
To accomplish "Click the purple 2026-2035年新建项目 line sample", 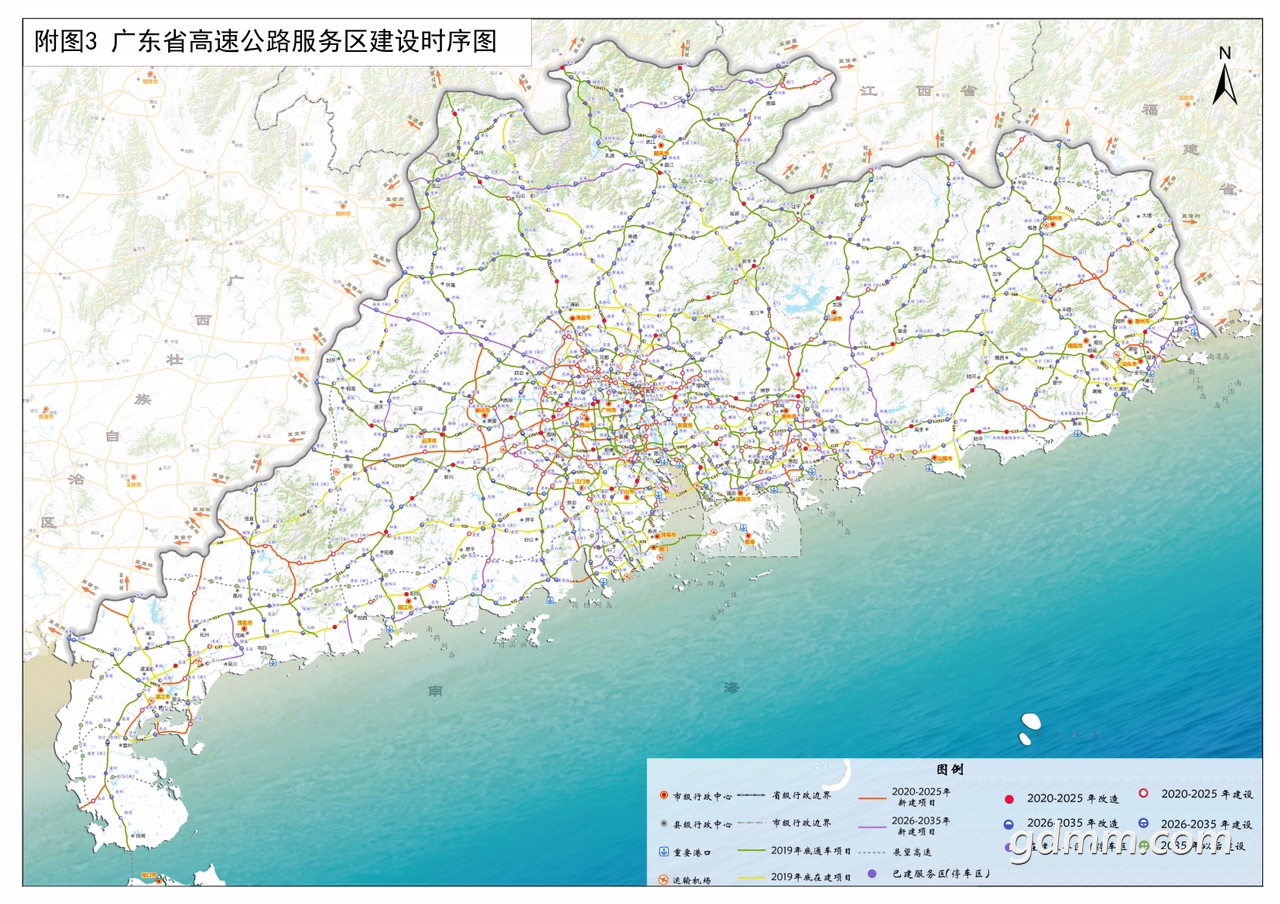I will point(872,827).
